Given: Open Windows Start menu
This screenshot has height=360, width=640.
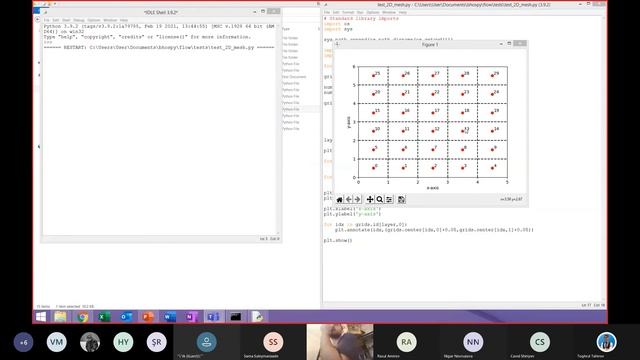Looking at the screenshot, I should tap(41, 317).
